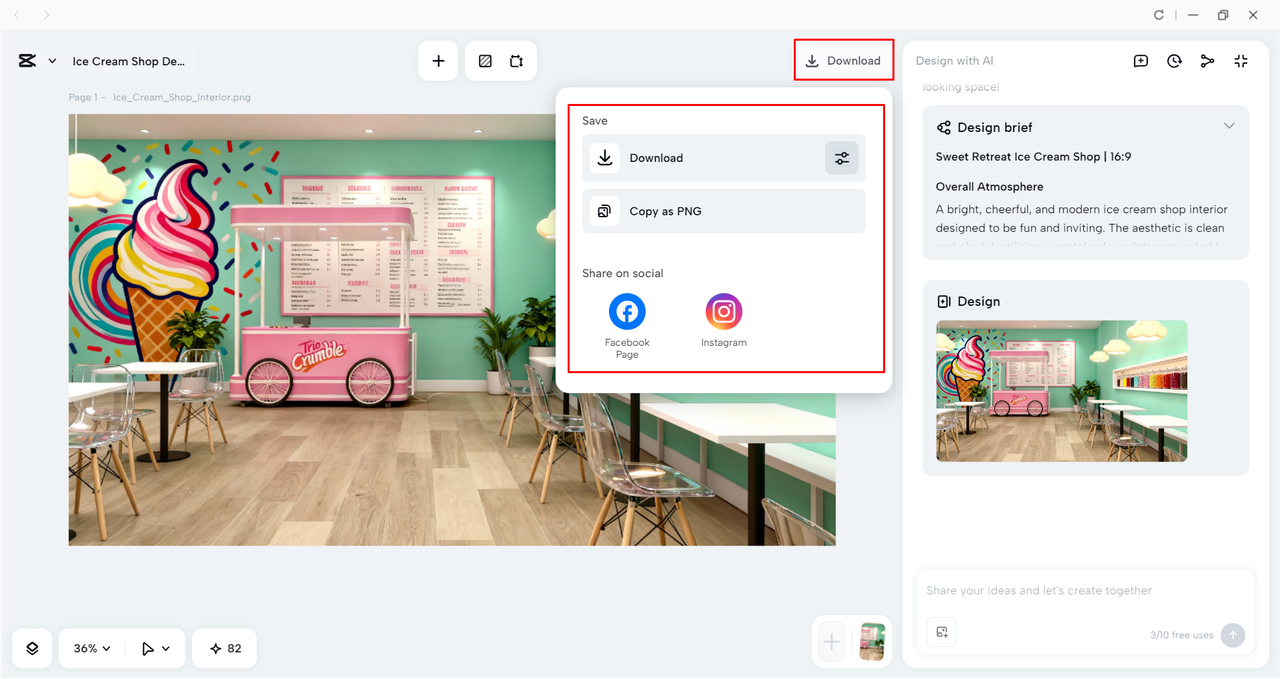Select the background pattern tool icon
1280x679 pixels.
(x=485, y=61)
